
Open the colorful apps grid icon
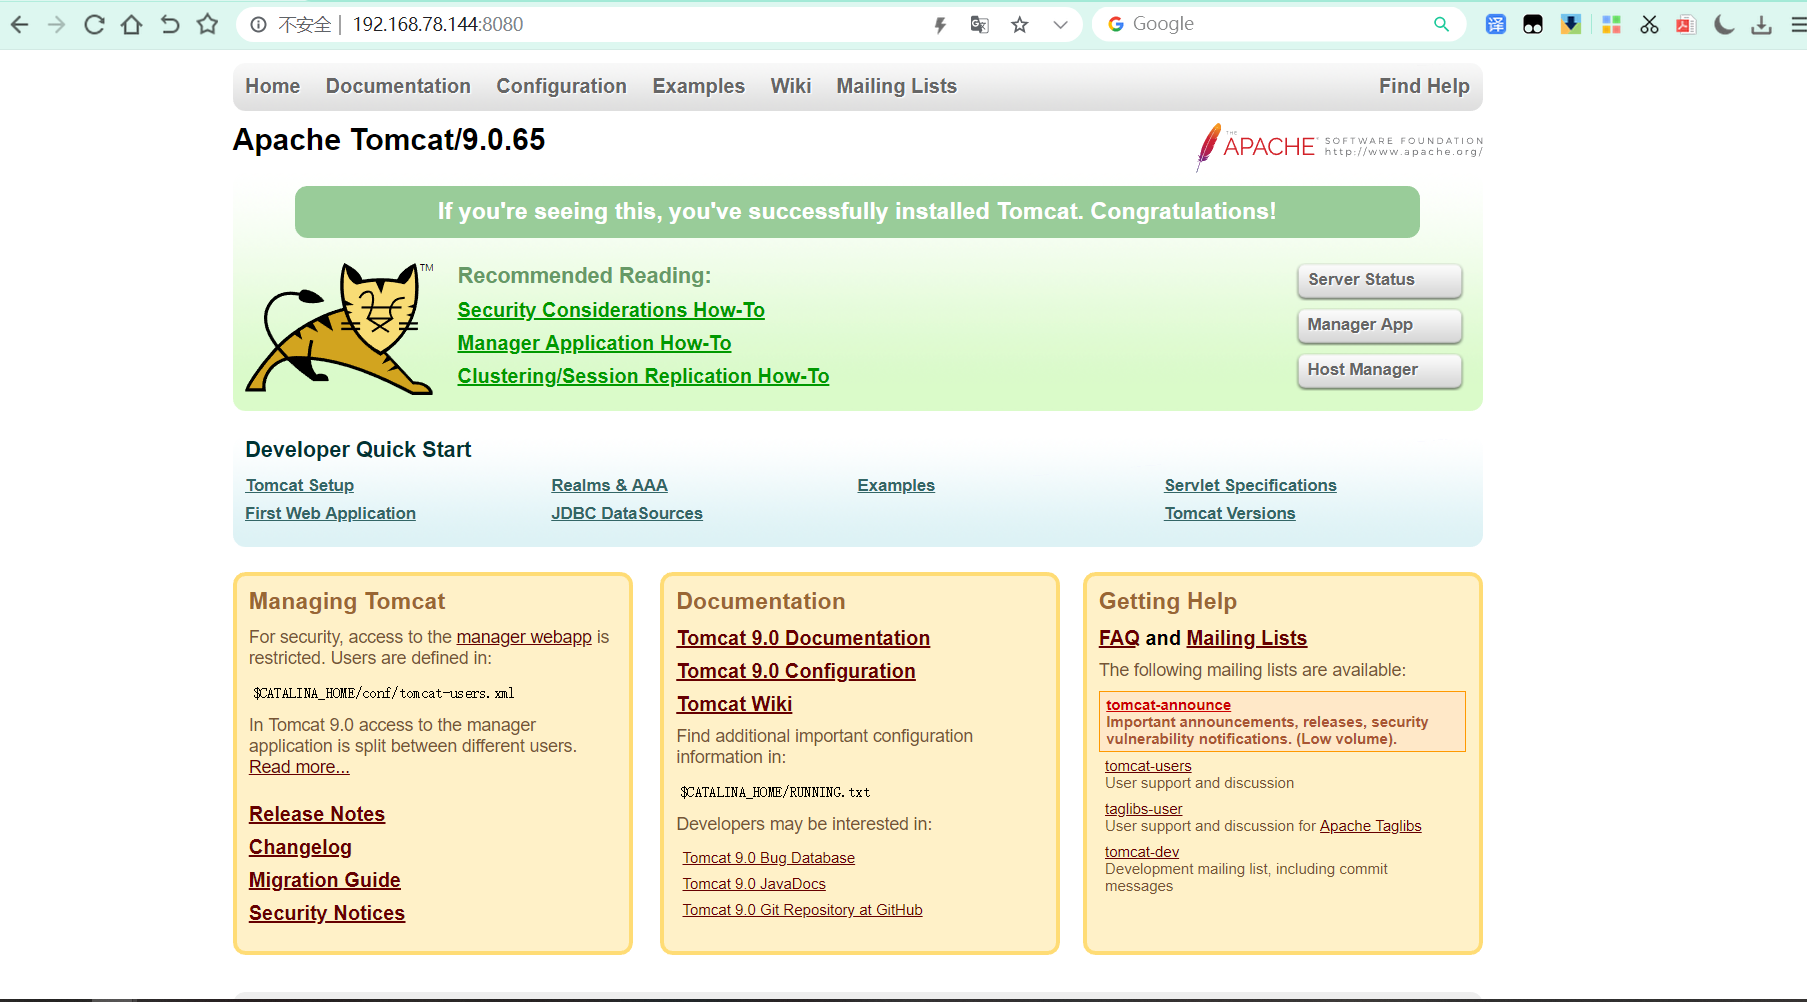1611,25
